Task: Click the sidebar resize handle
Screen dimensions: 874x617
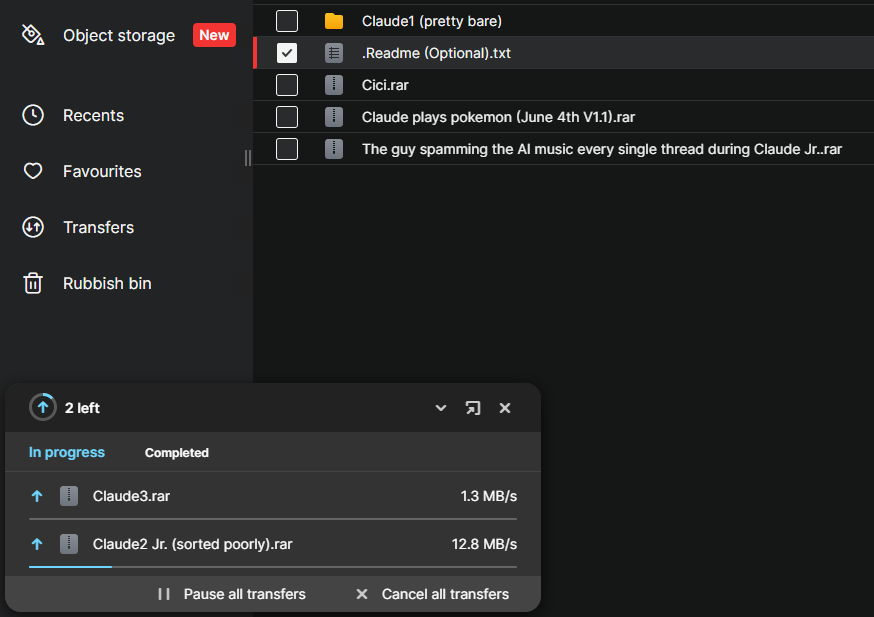Action: [x=247, y=158]
